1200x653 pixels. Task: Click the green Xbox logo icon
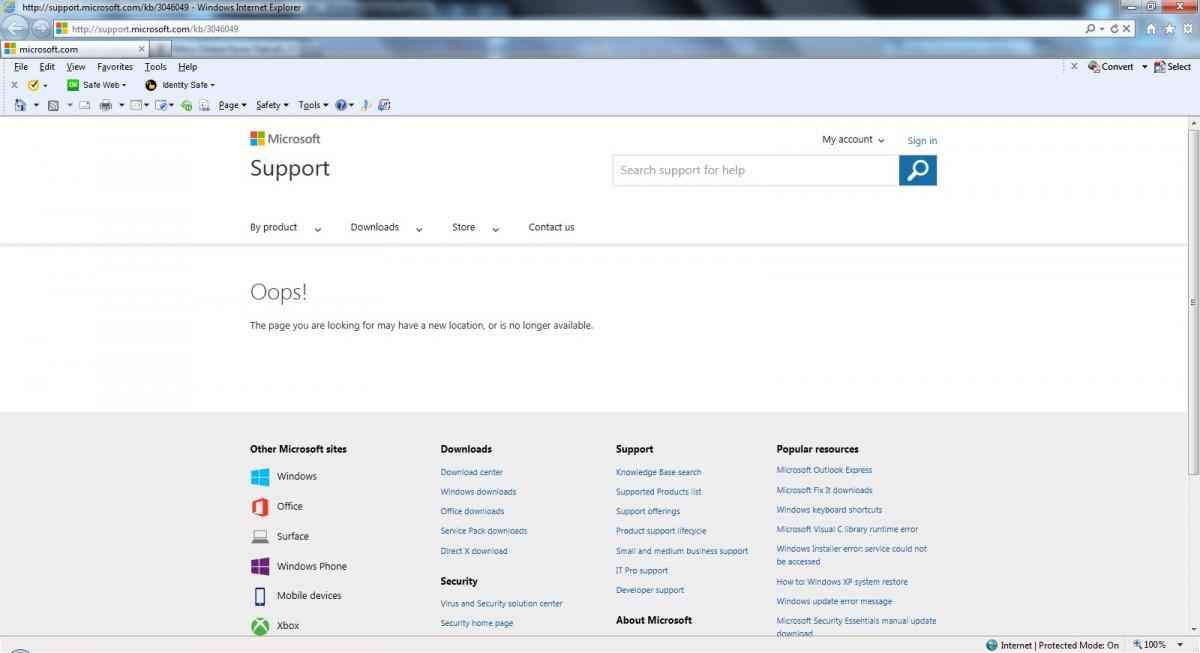(x=260, y=626)
